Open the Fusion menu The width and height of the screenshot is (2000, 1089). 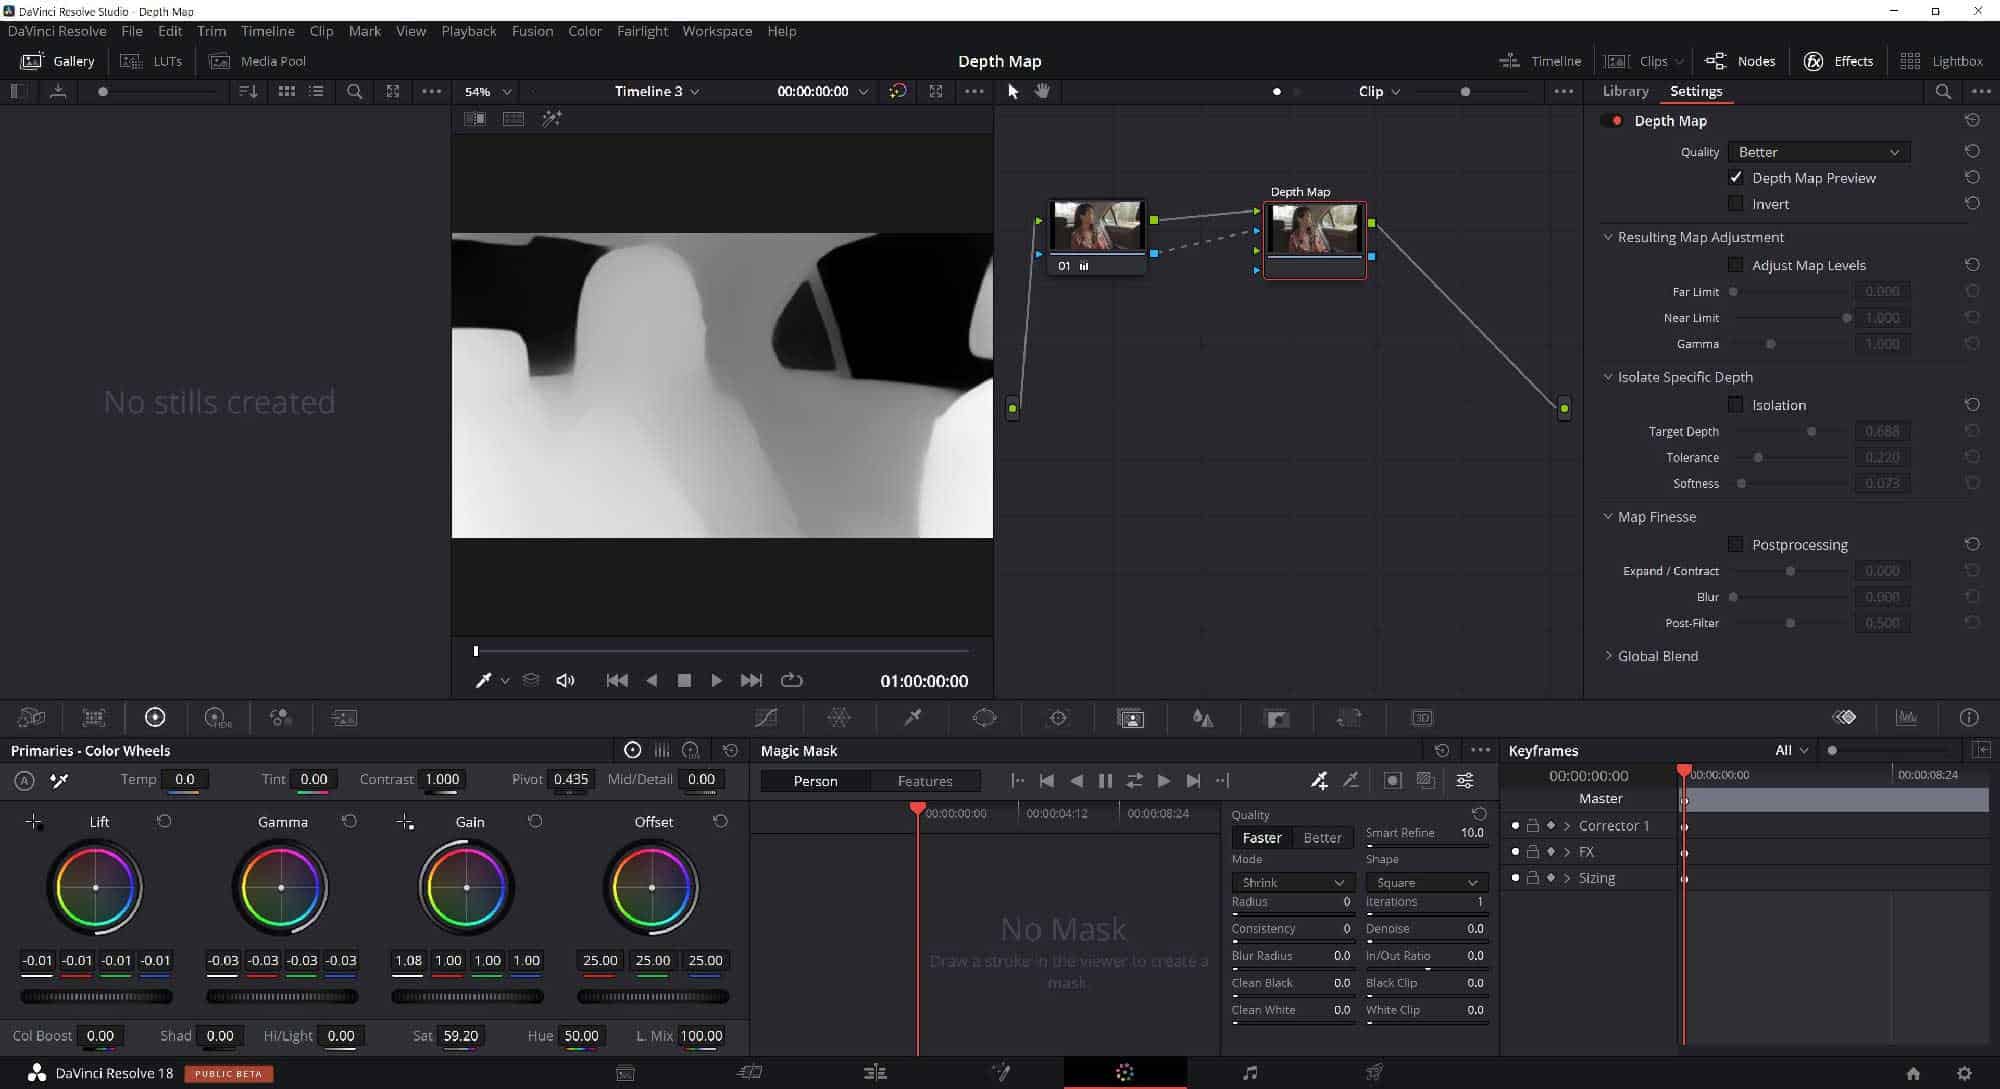pos(532,31)
